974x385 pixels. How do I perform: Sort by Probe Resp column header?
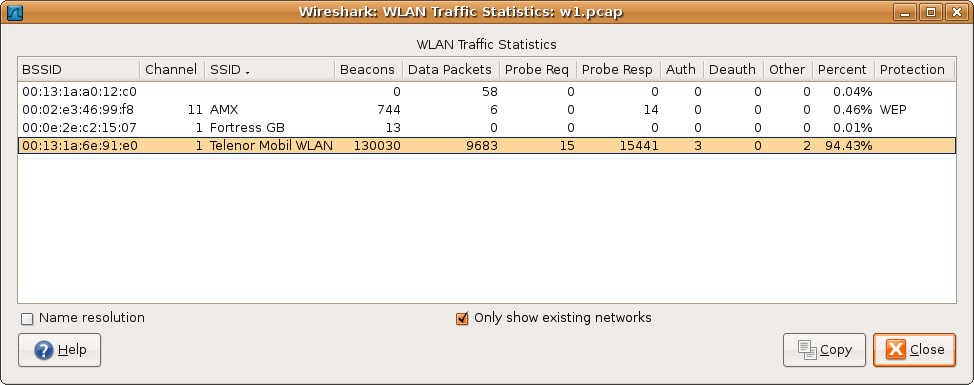click(x=619, y=70)
